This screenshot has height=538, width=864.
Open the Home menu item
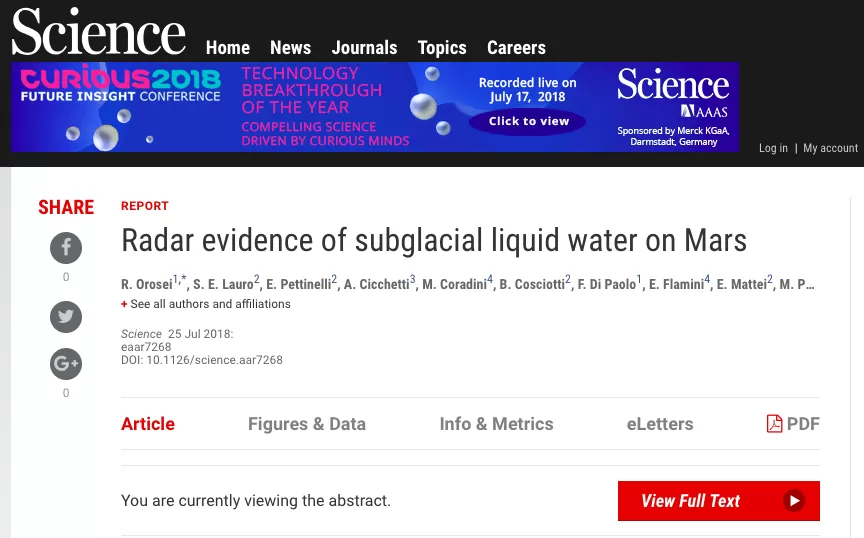click(x=228, y=48)
